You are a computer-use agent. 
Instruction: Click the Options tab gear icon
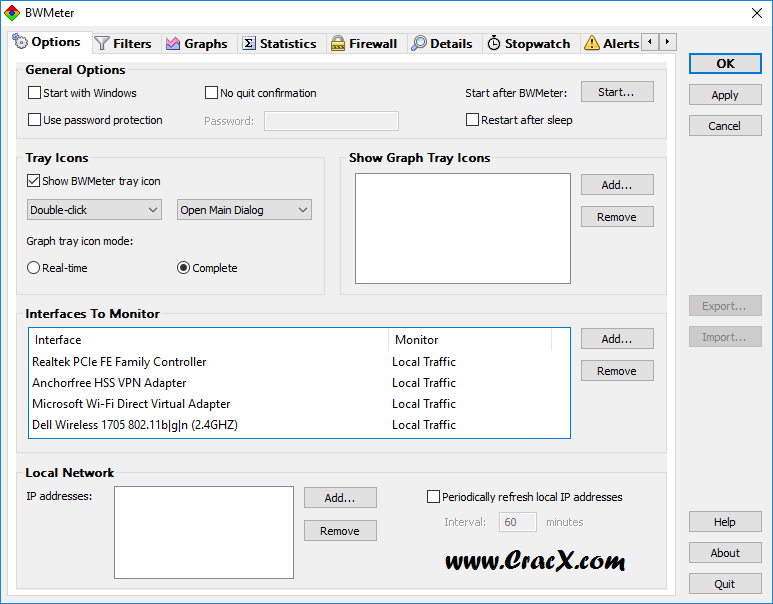(x=20, y=42)
